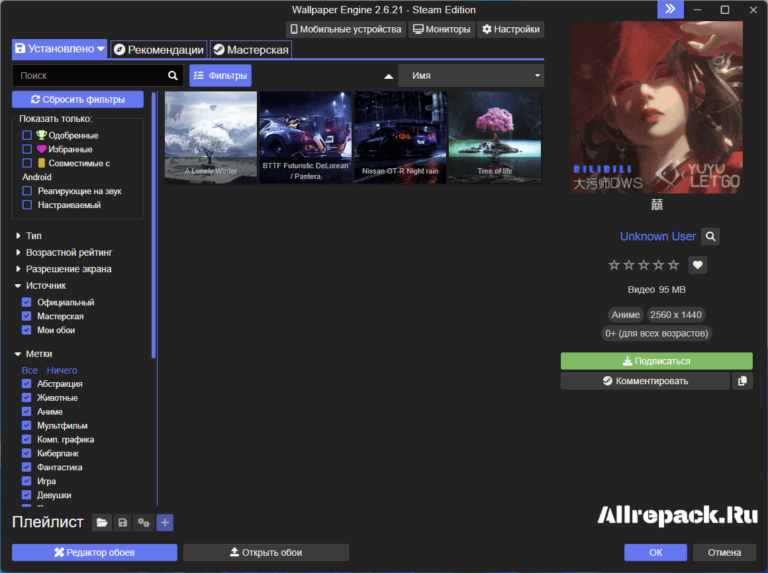Save playlist with floppy disk icon

point(122,523)
